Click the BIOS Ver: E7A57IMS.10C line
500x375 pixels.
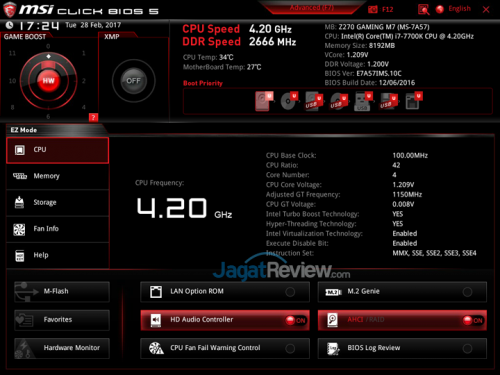[x=363, y=73]
